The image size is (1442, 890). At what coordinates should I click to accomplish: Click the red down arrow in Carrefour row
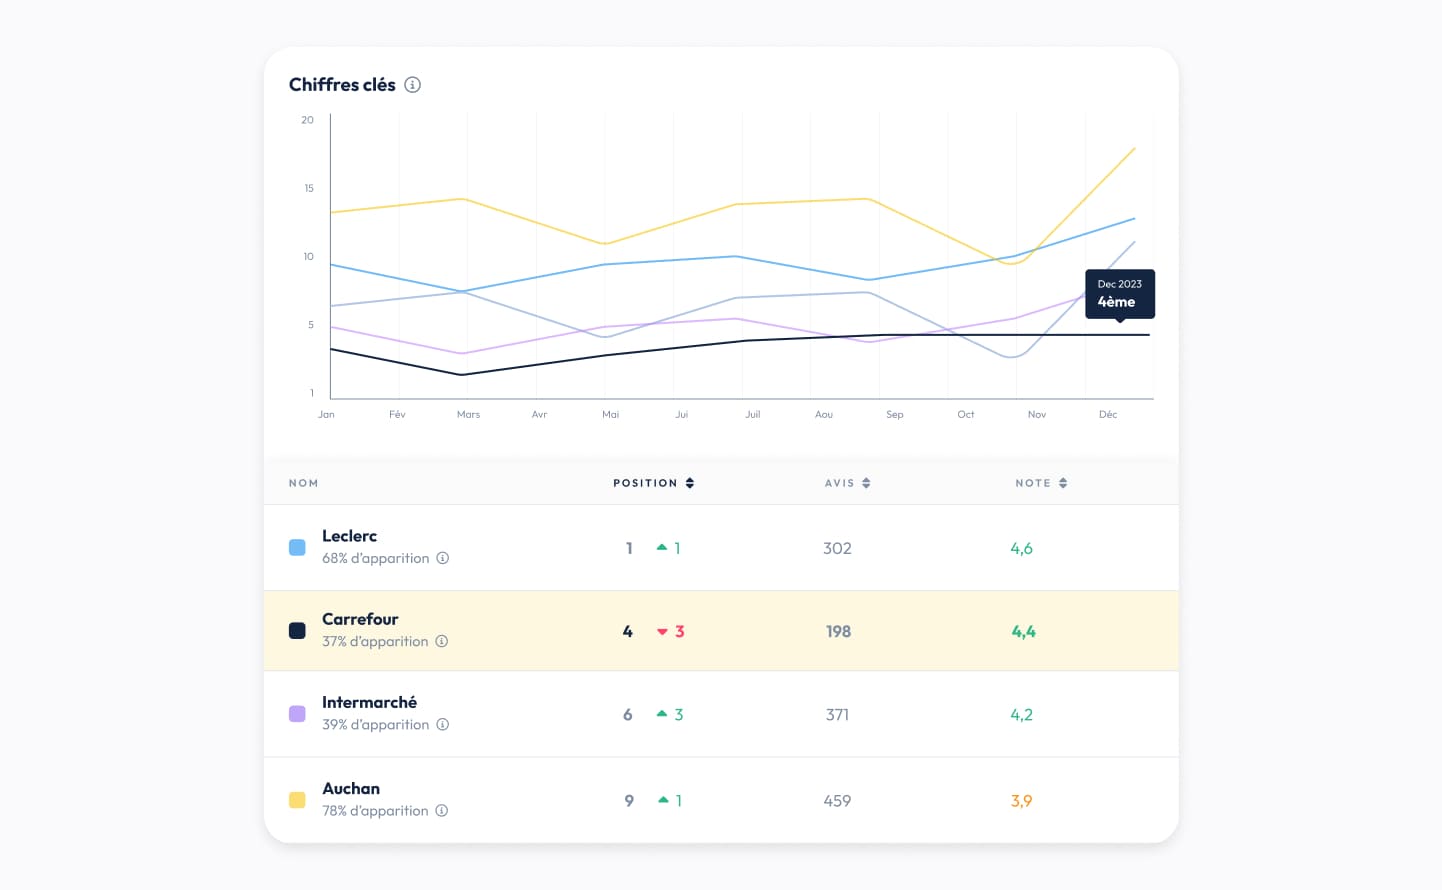(x=662, y=632)
